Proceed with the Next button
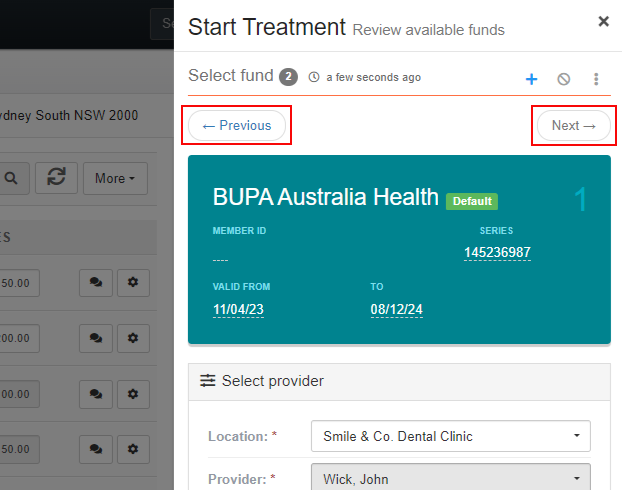622x490 pixels. [x=574, y=125]
